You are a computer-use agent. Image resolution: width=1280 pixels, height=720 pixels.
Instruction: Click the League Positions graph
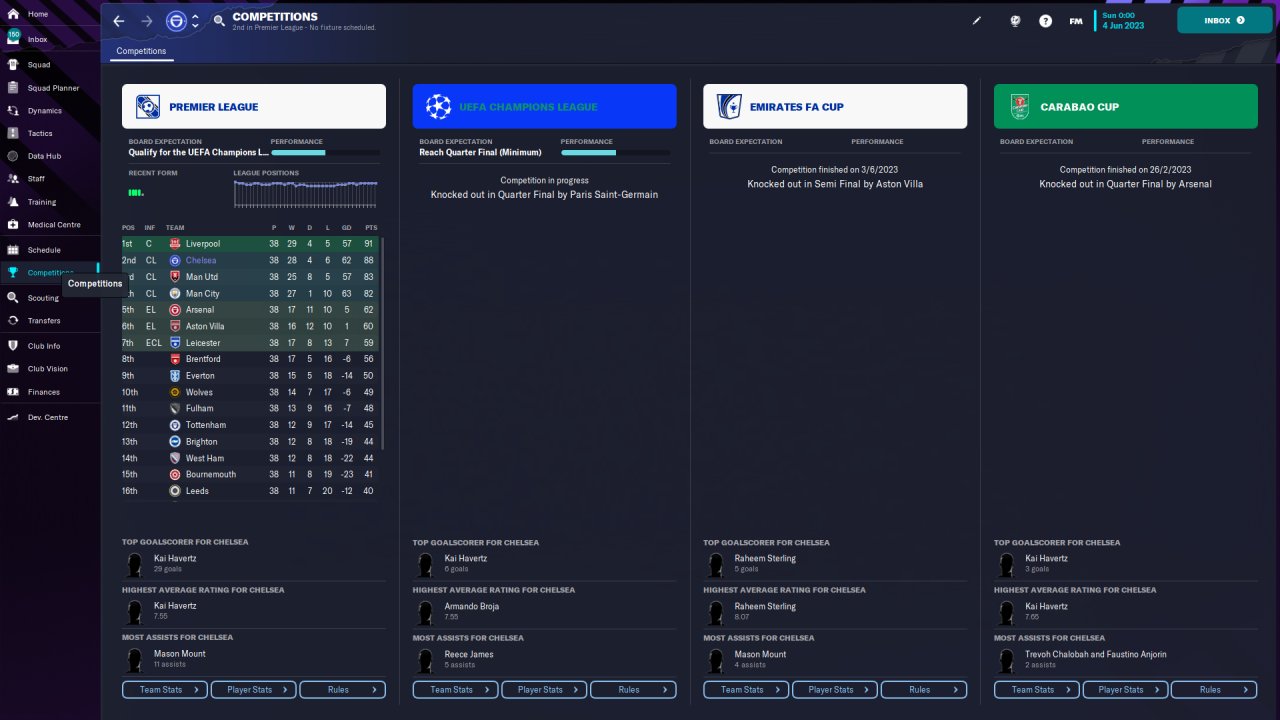[x=305, y=193]
